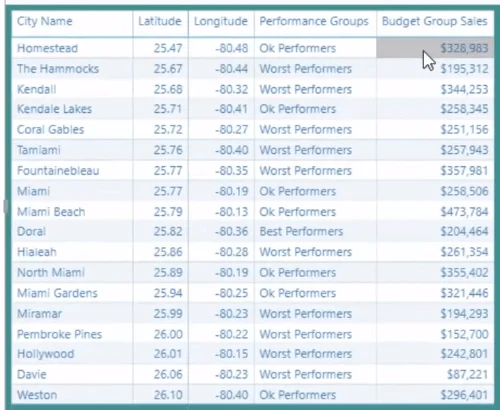Select the Pembroke Pines row name
500x410 pixels.
59,334
